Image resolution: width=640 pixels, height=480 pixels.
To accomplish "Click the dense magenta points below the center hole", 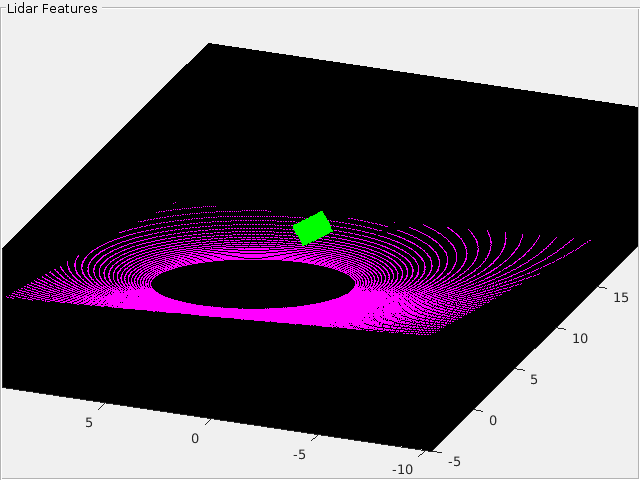I will click(253, 314).
